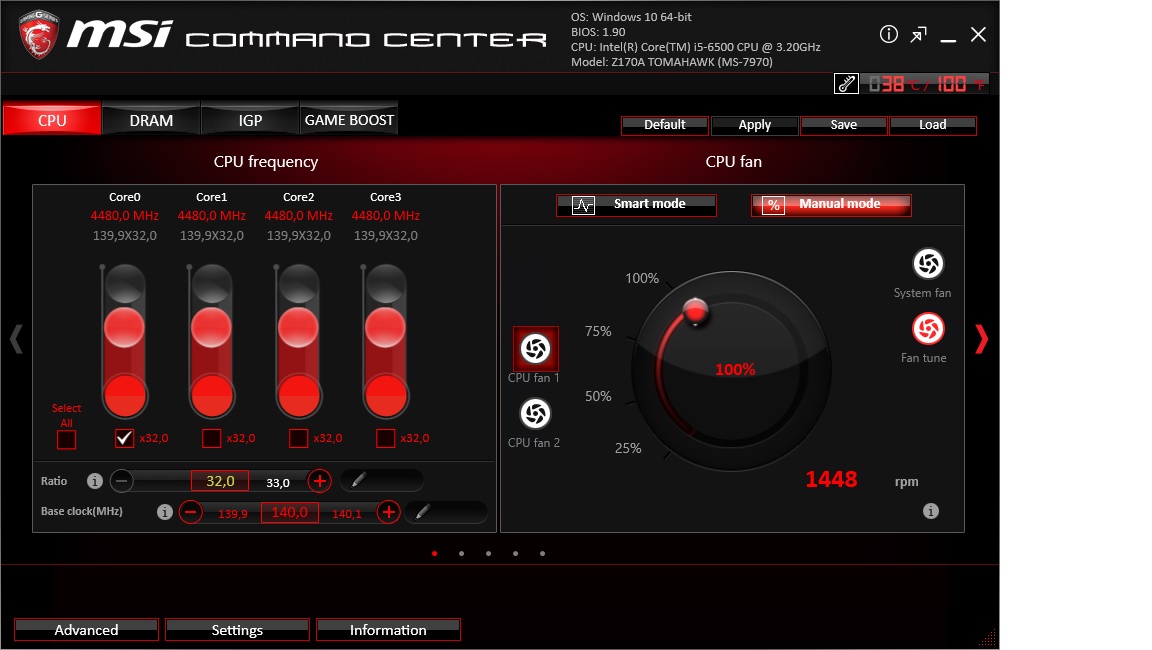
Task: Enable Manual mode for CPU fan
Action: 831,204
